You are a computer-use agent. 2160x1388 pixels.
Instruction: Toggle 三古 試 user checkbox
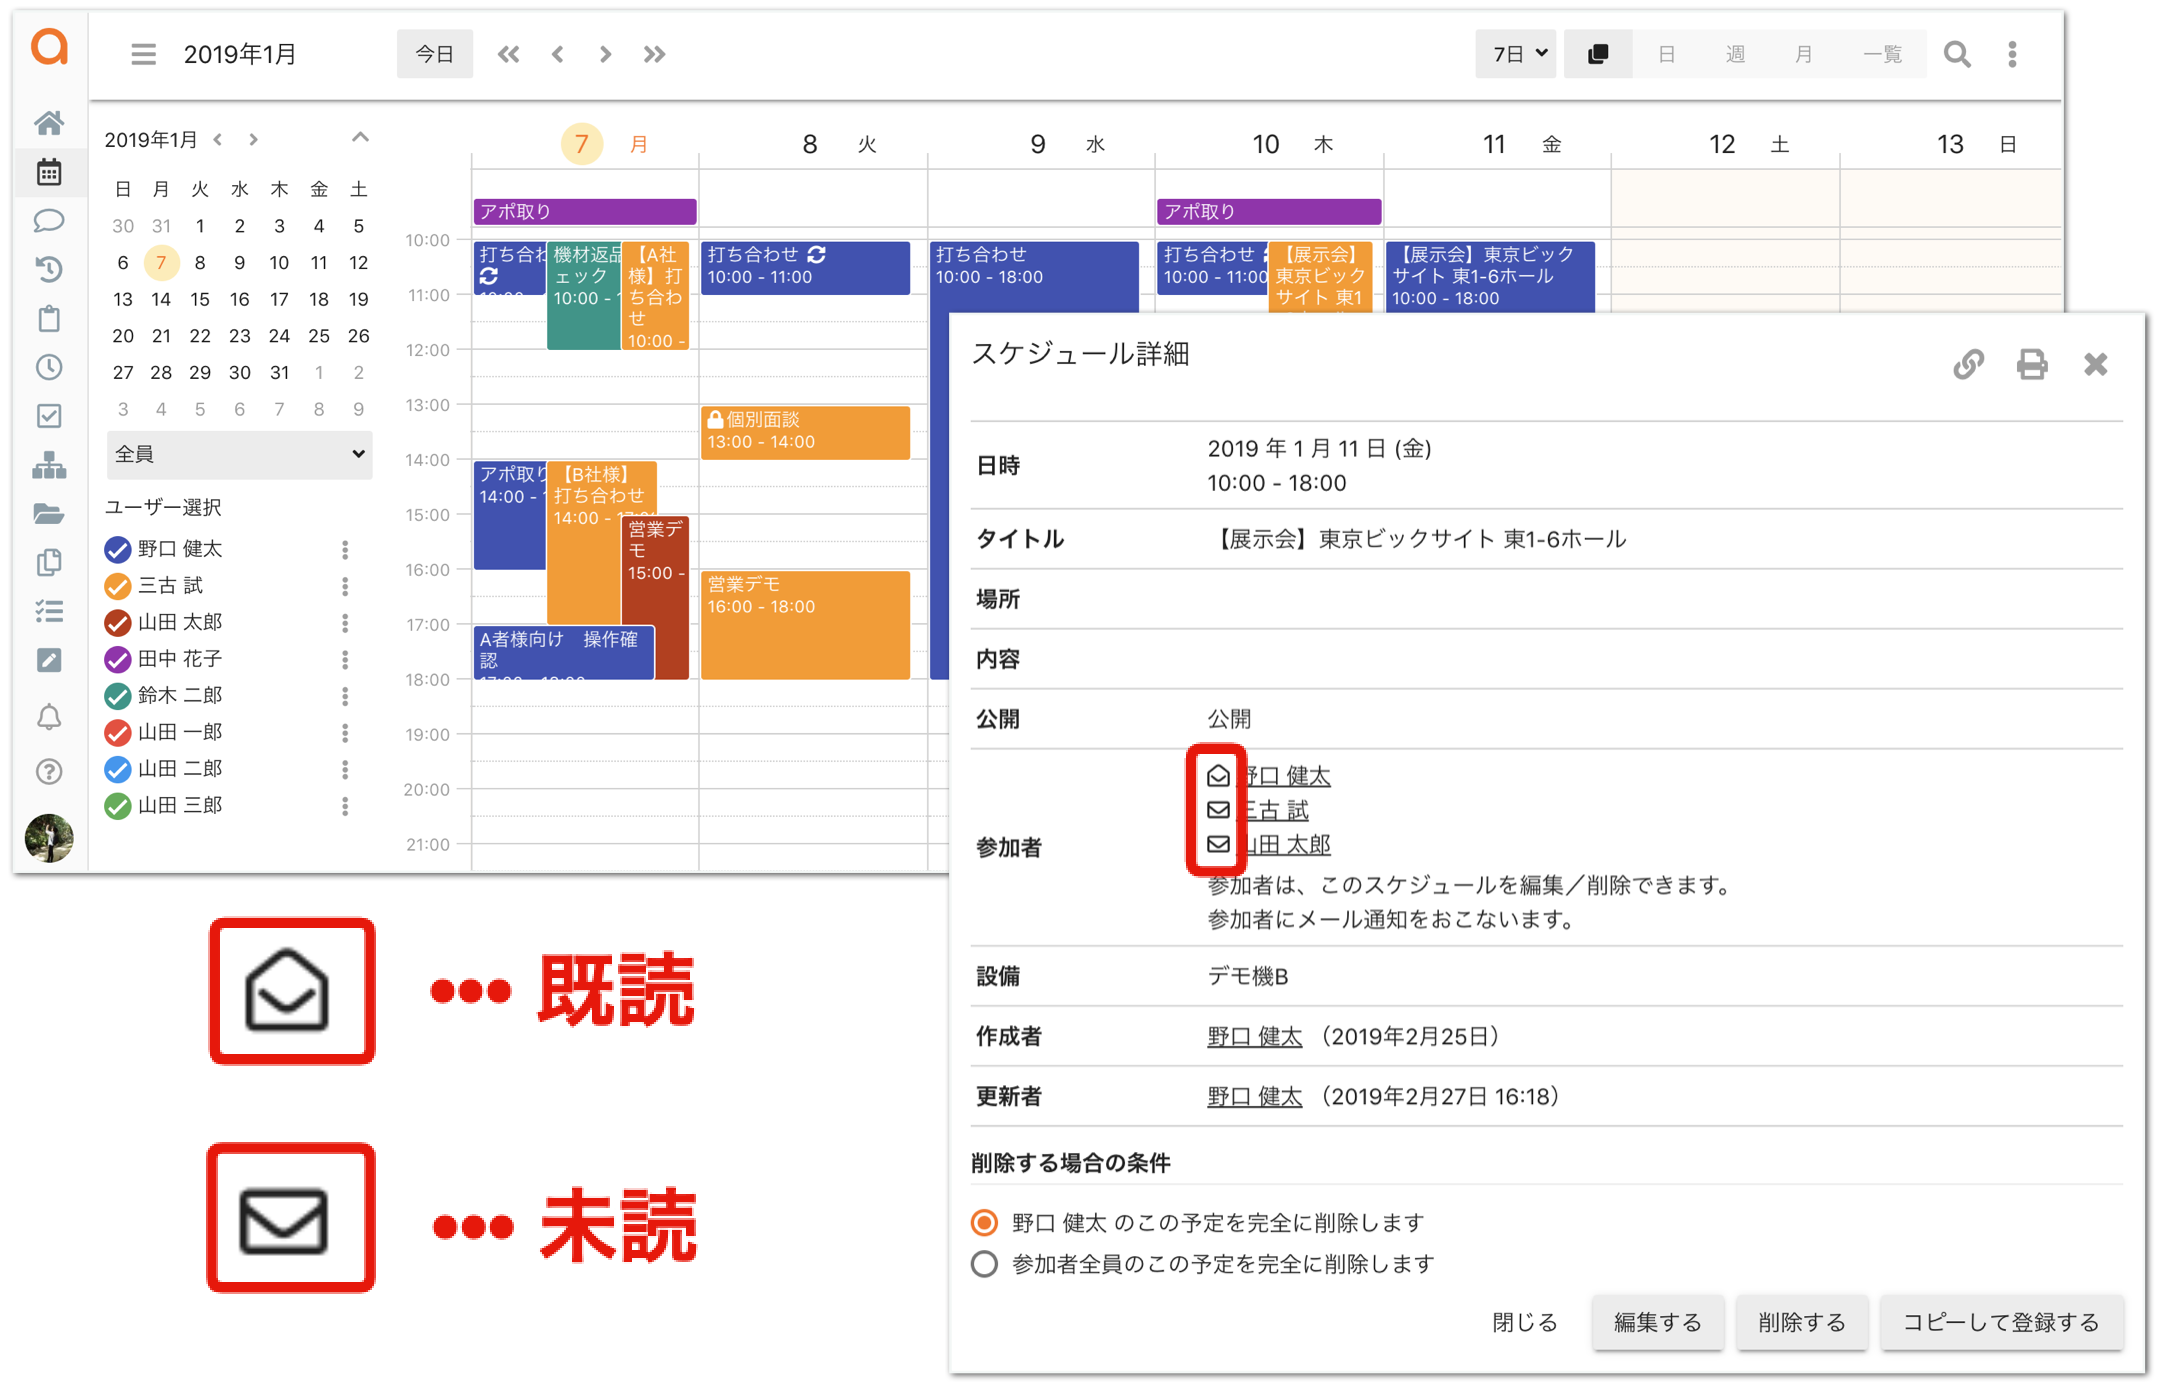pos(117,586)
